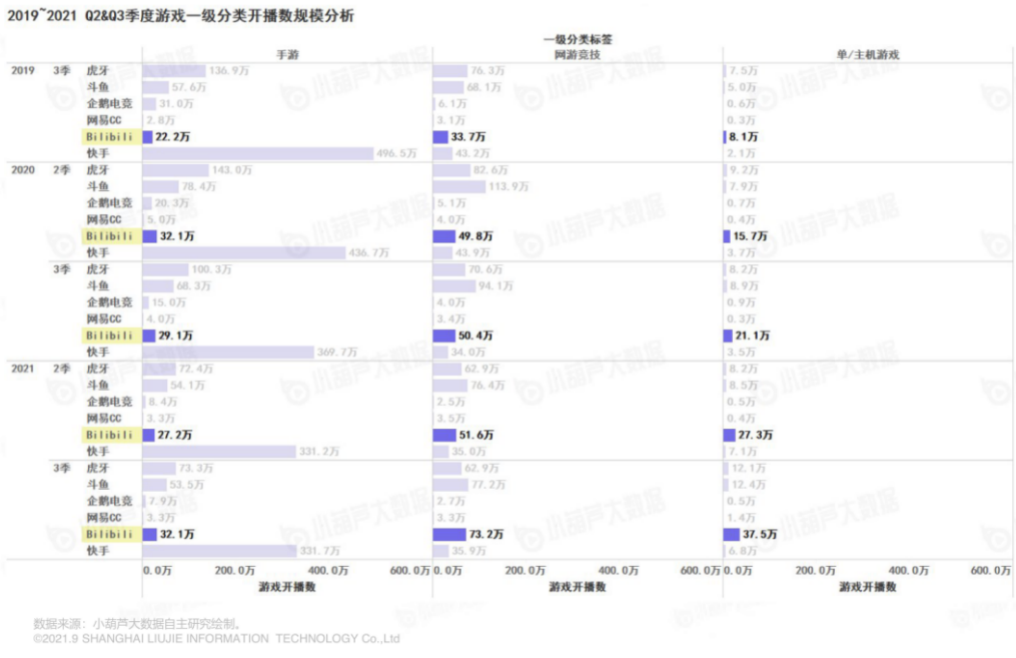
Task: Click the 68.1万 网游竞技 value
Action: click(484, 87)
